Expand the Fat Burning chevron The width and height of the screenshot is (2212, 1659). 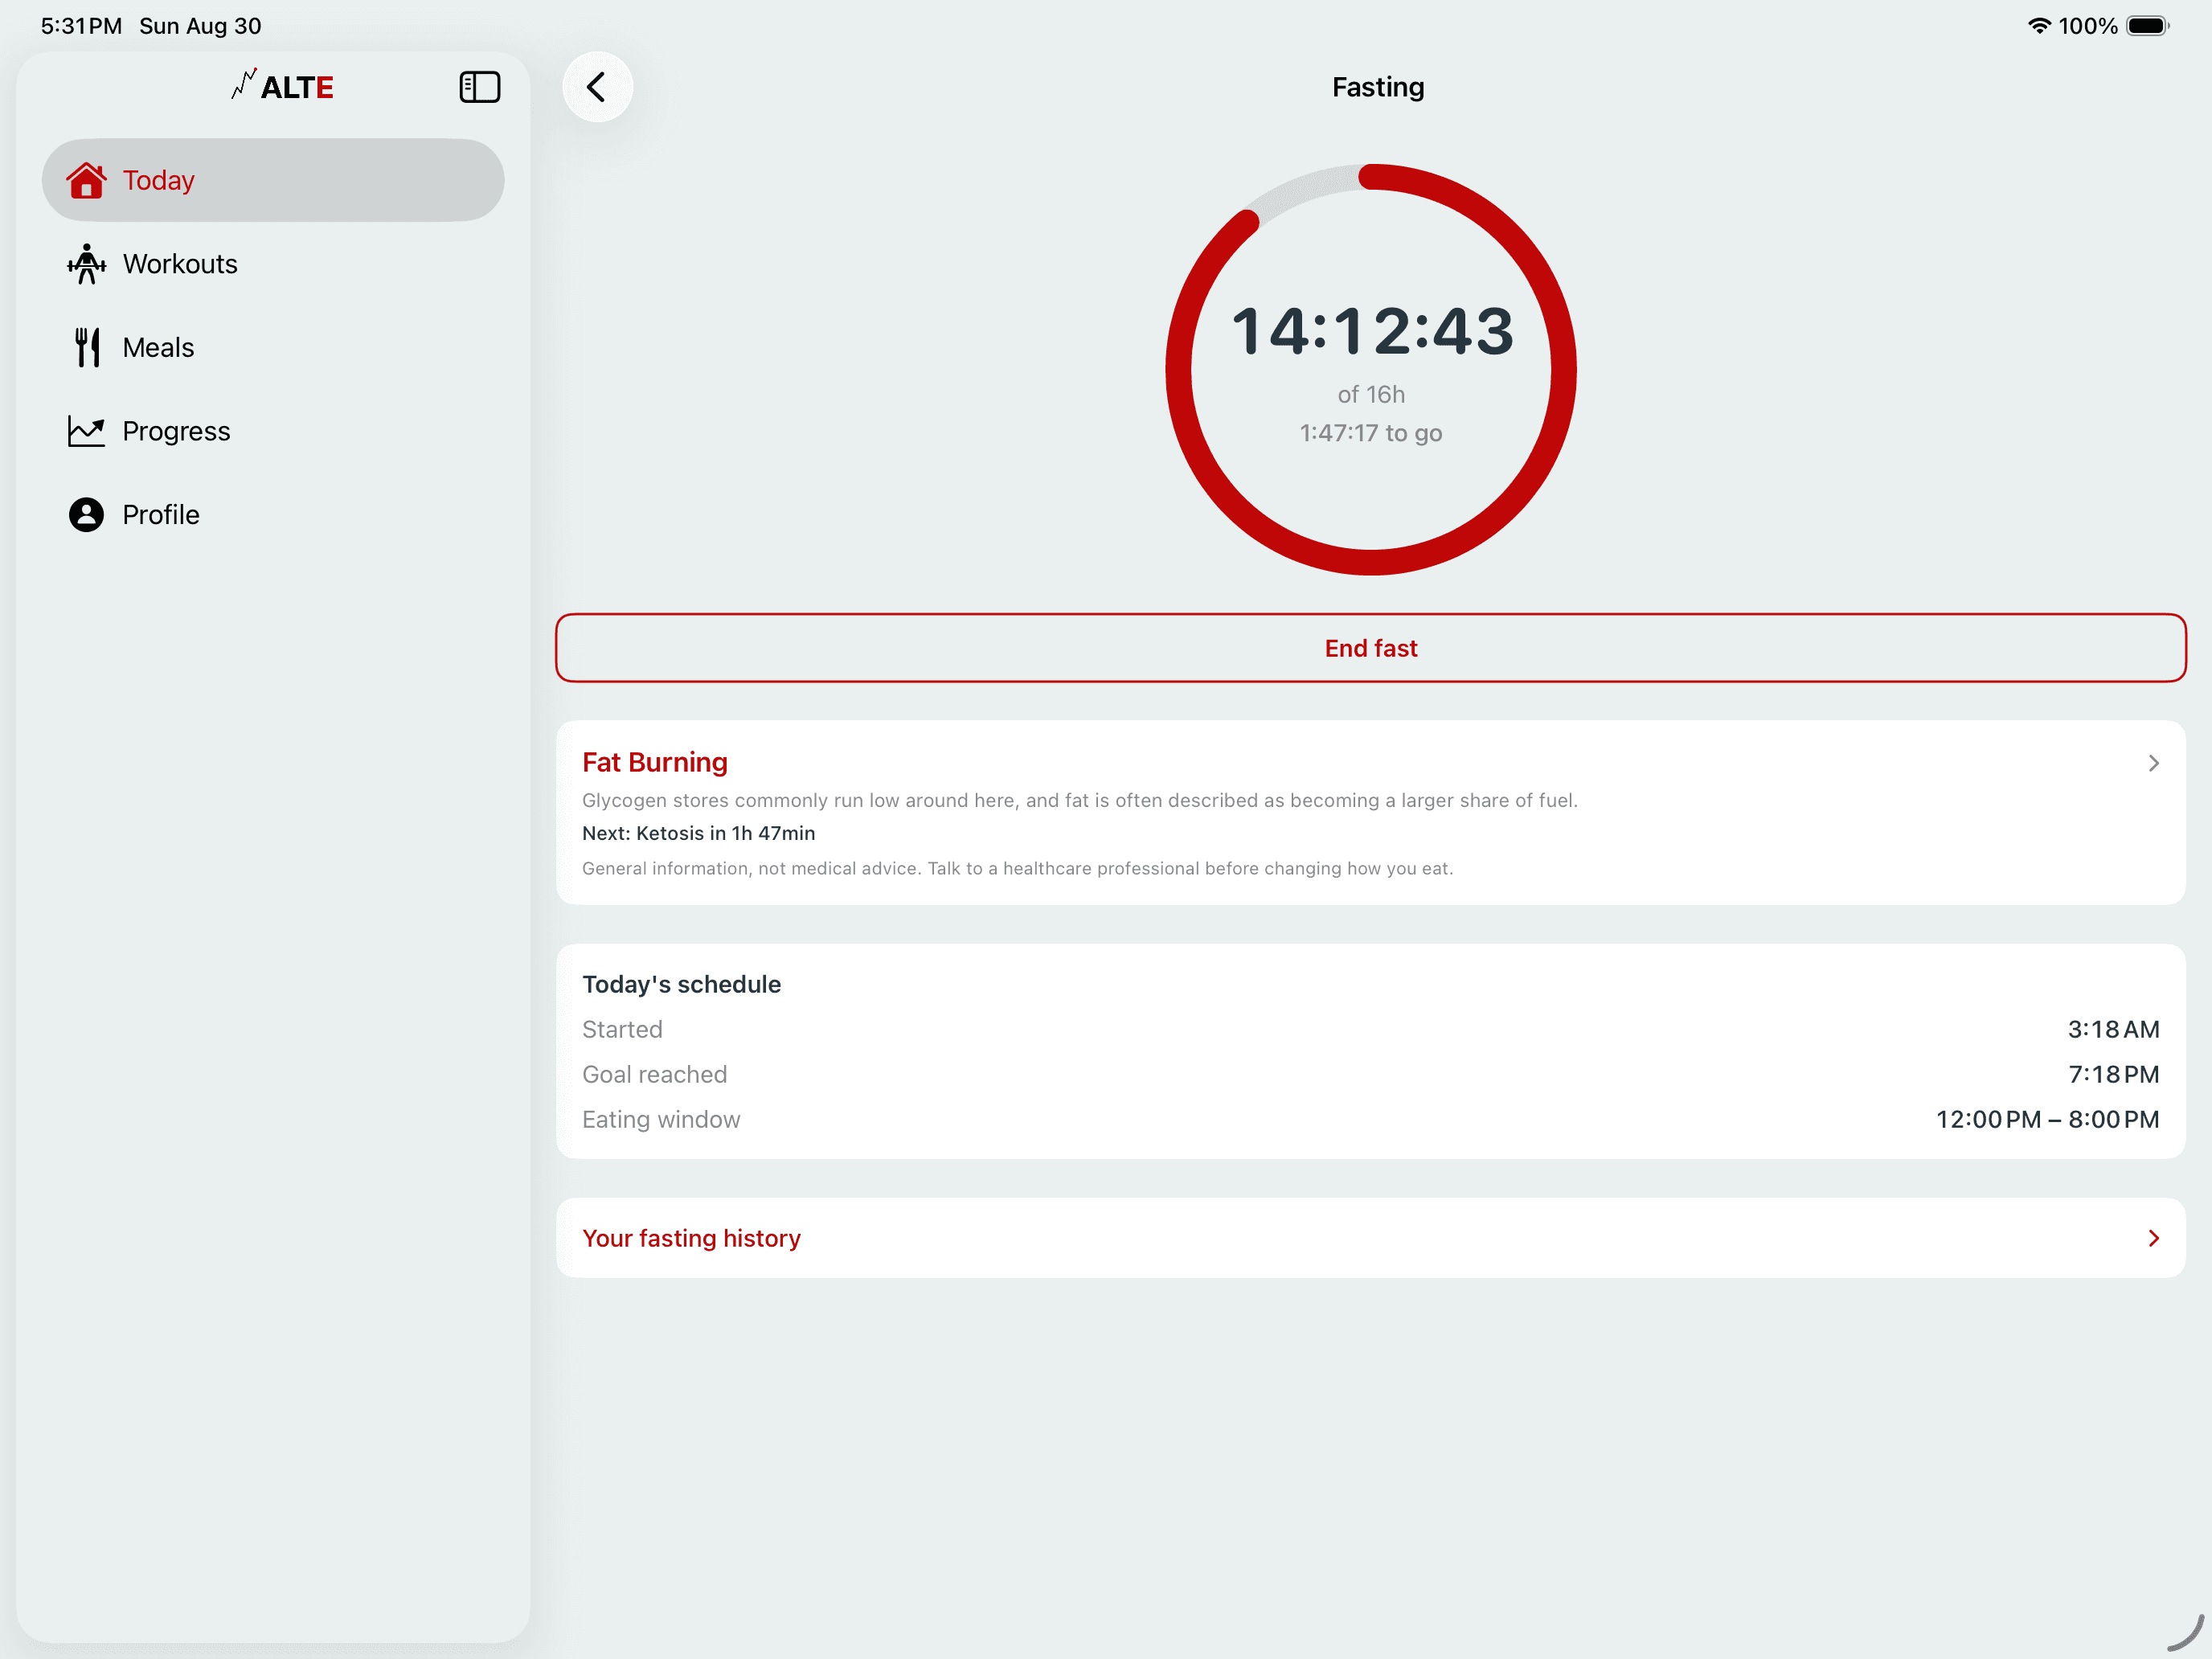tap(2153, 763)
